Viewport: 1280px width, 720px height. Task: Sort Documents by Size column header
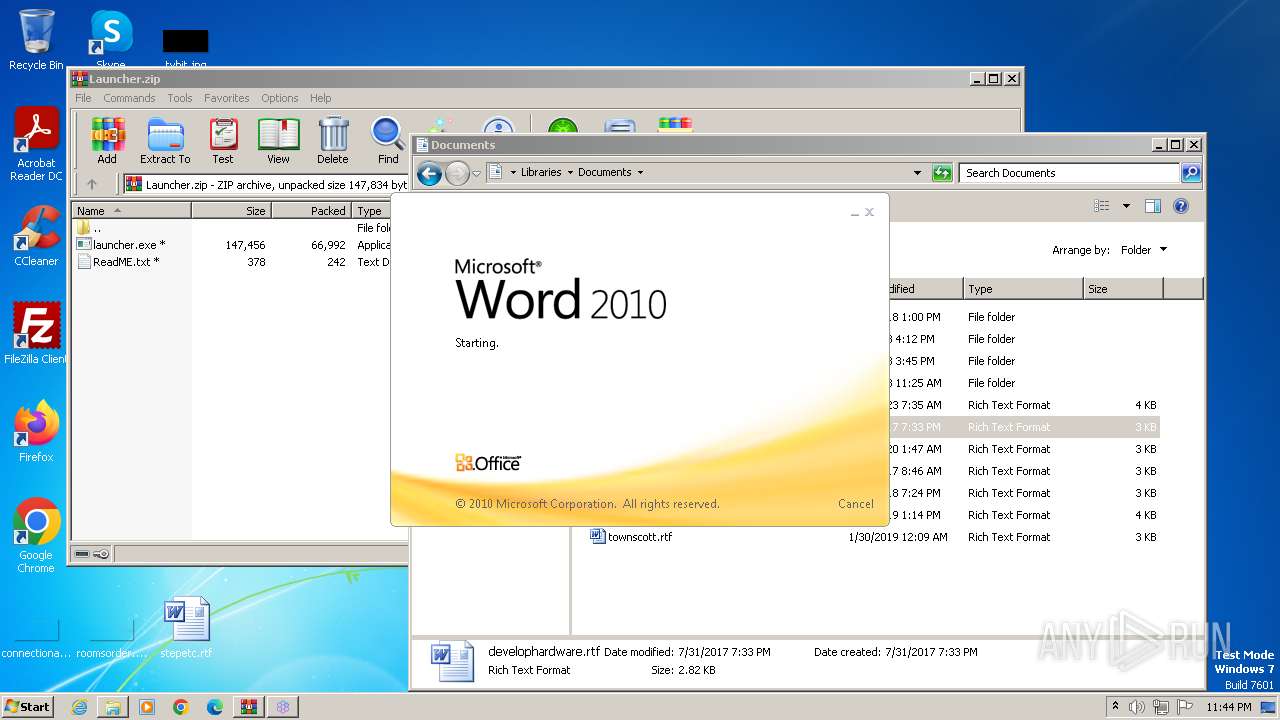coord(1123,289)
